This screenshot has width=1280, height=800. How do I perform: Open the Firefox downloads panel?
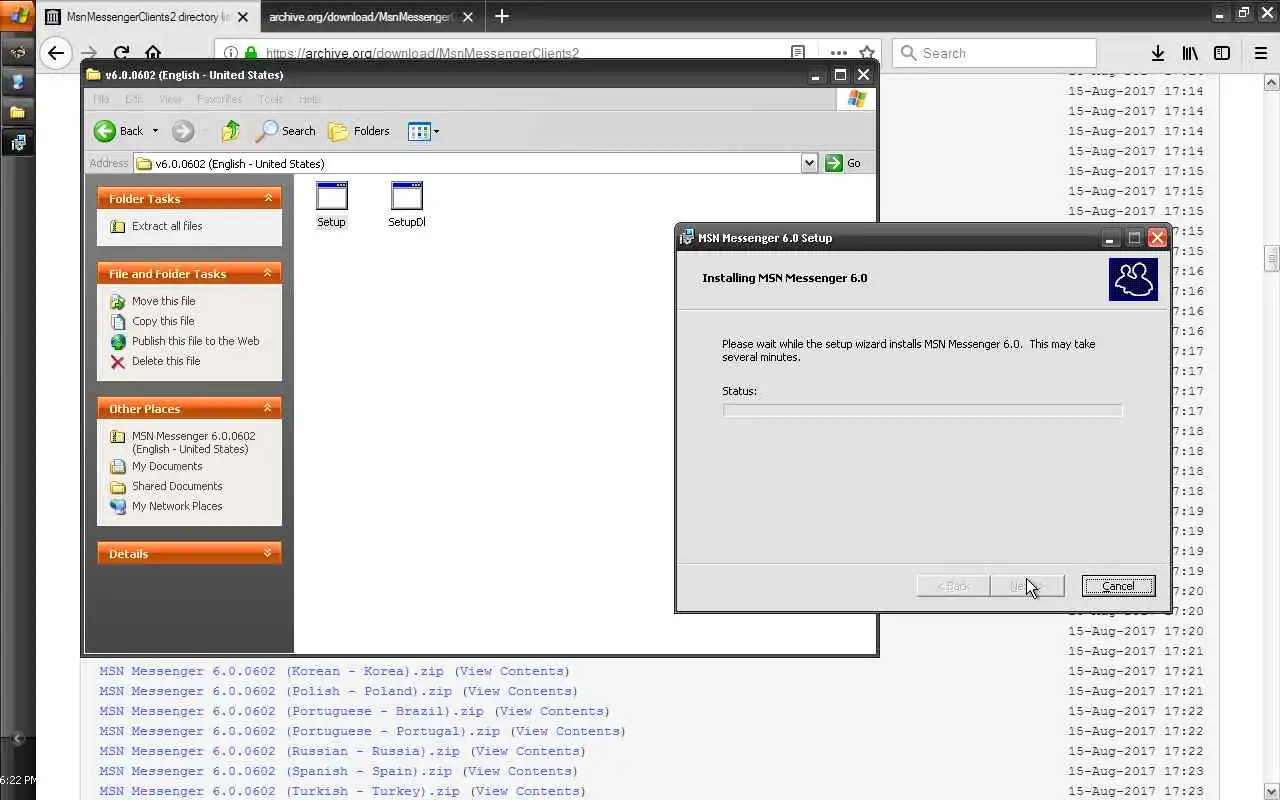1157,53
